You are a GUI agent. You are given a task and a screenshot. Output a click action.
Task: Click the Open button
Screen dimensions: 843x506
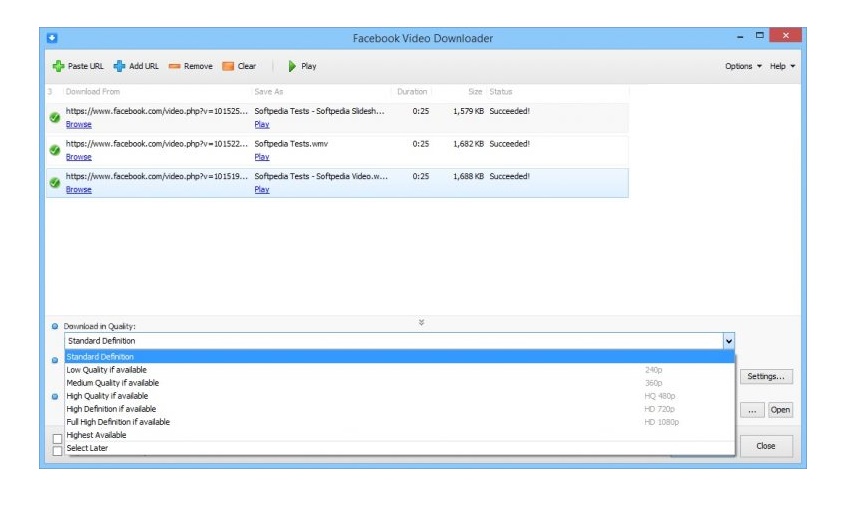[x=780, y=410]
